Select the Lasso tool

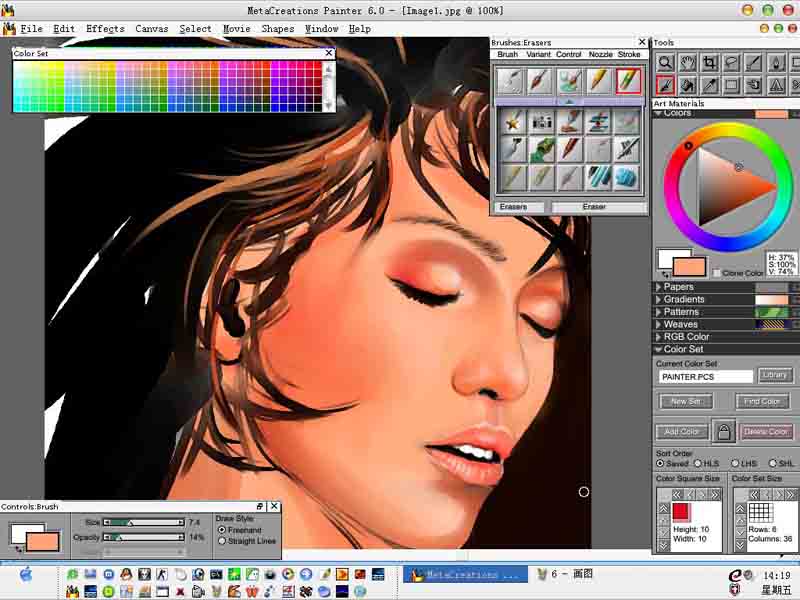coord(732,63)
